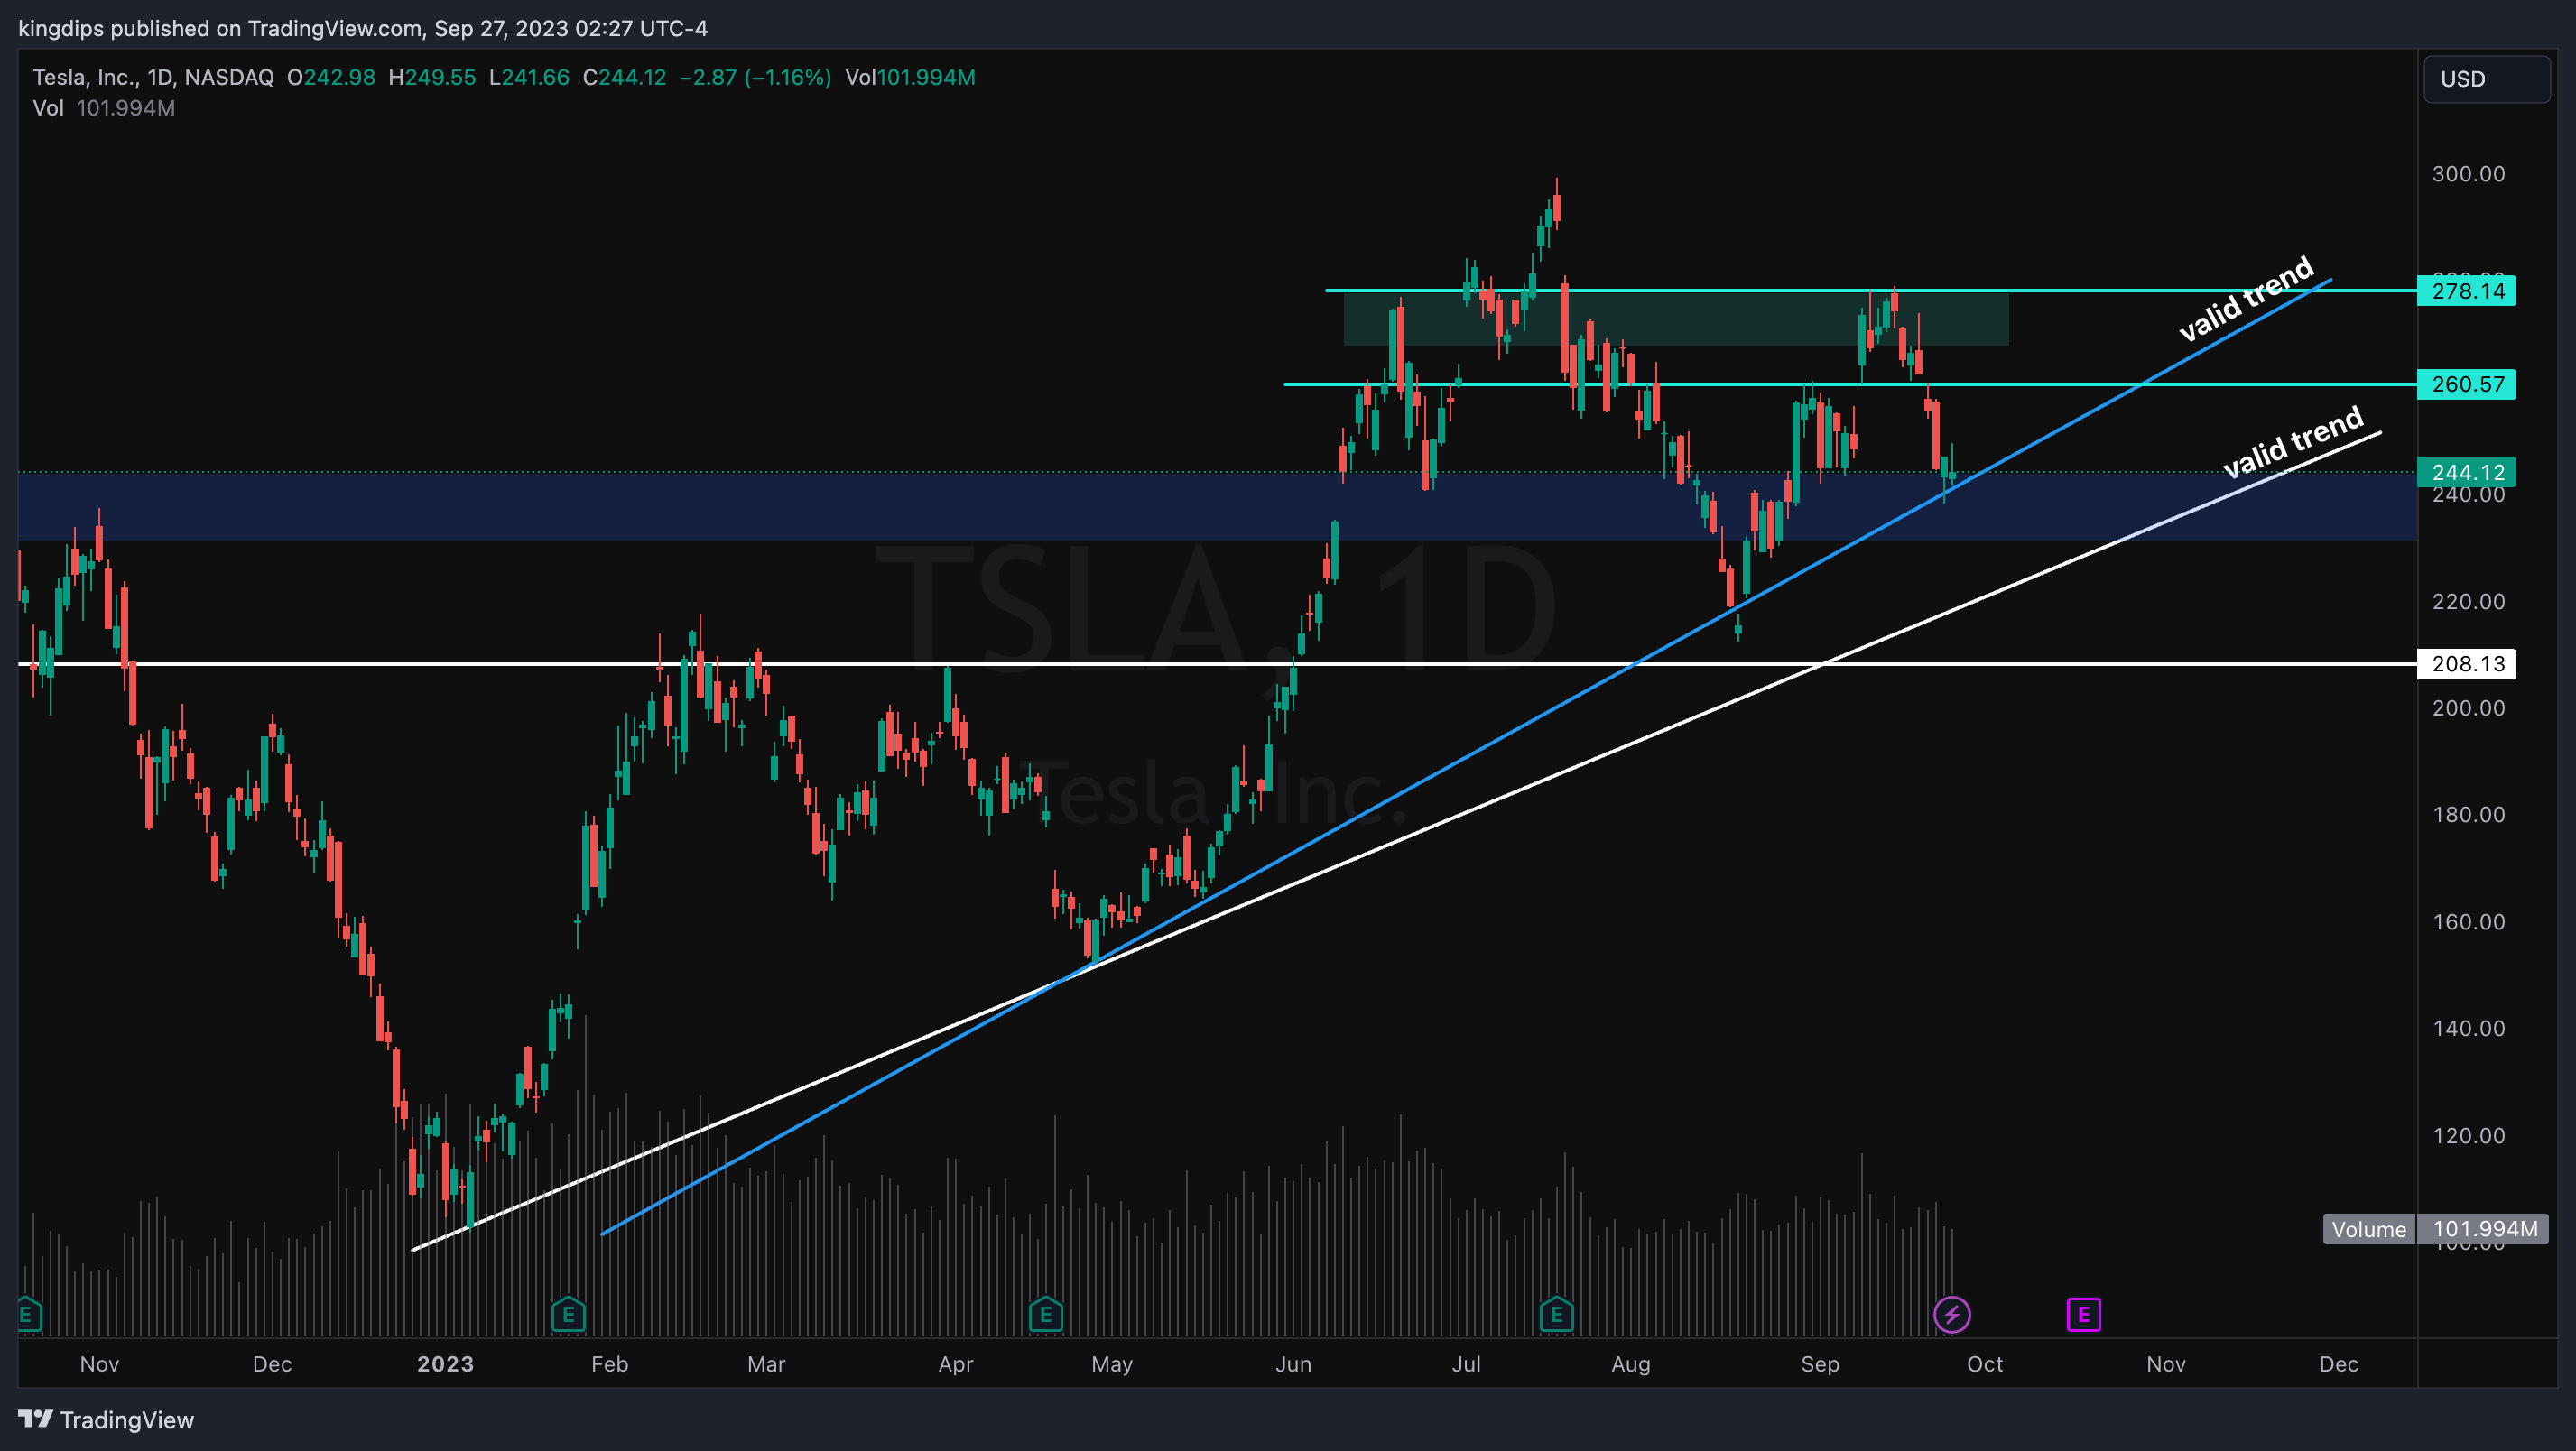
Task: Click the 120.00 price axis label
Action: 2468,1135
